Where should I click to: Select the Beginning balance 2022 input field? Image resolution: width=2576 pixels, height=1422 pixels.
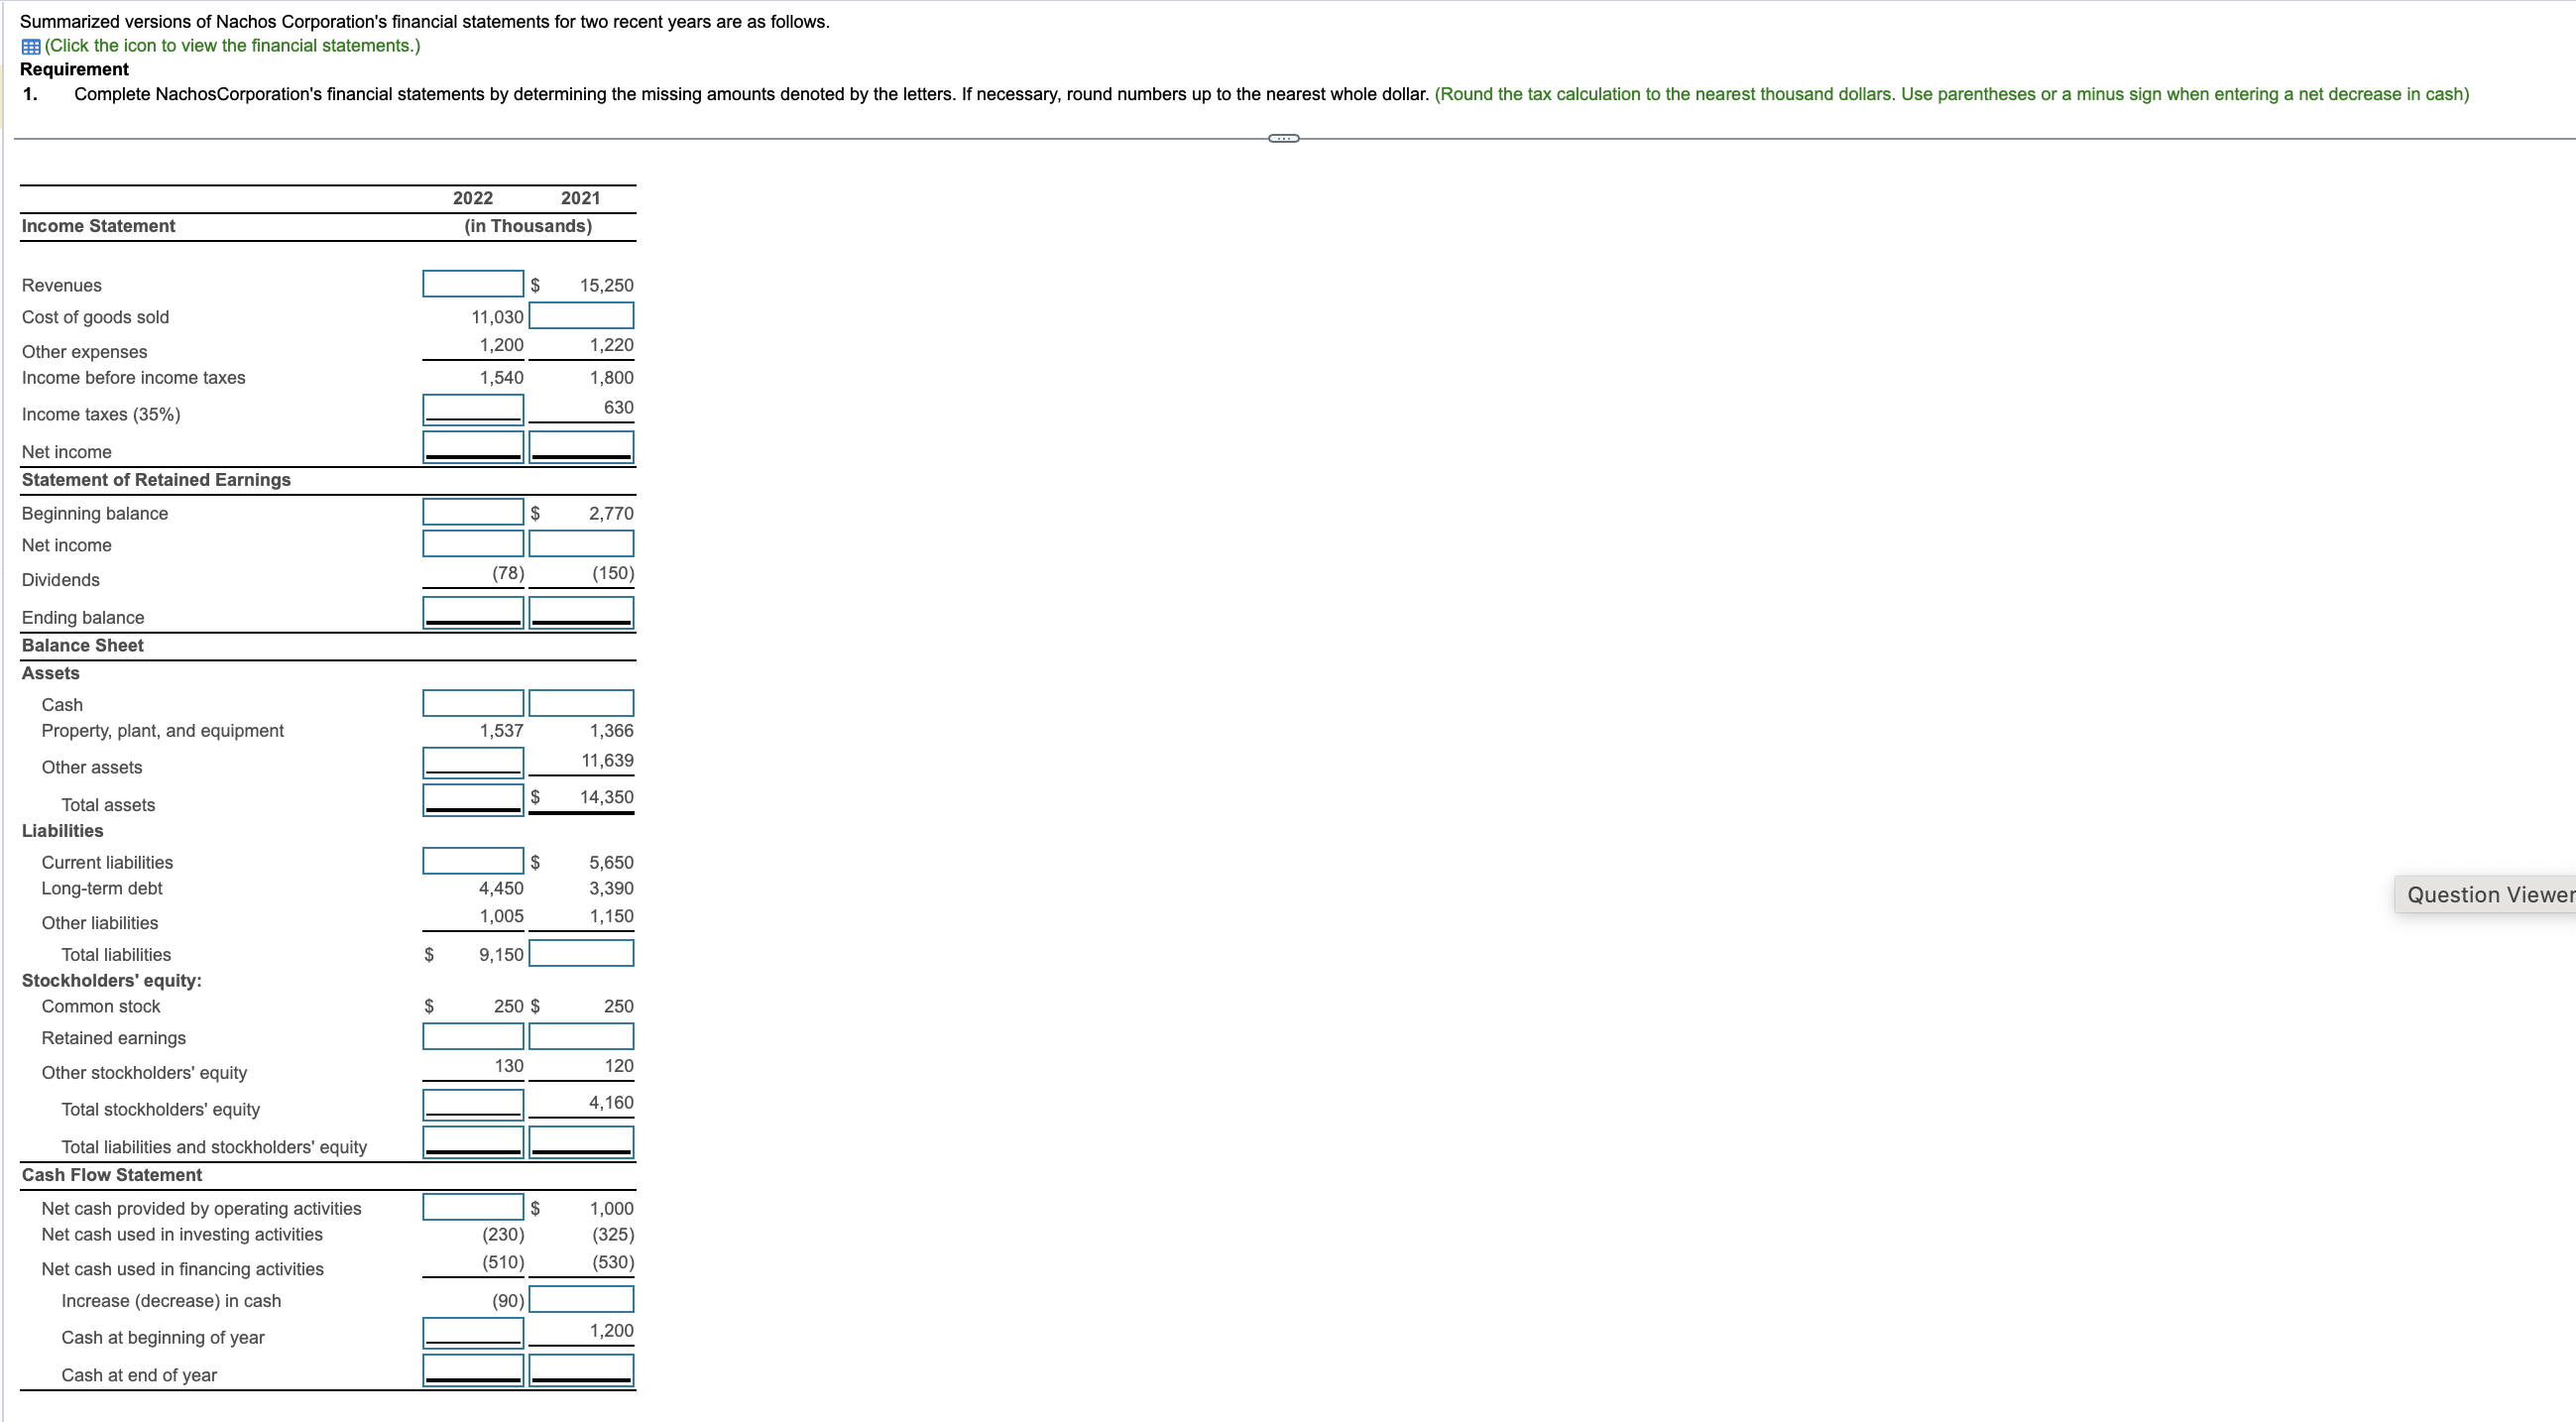[472, 512]
